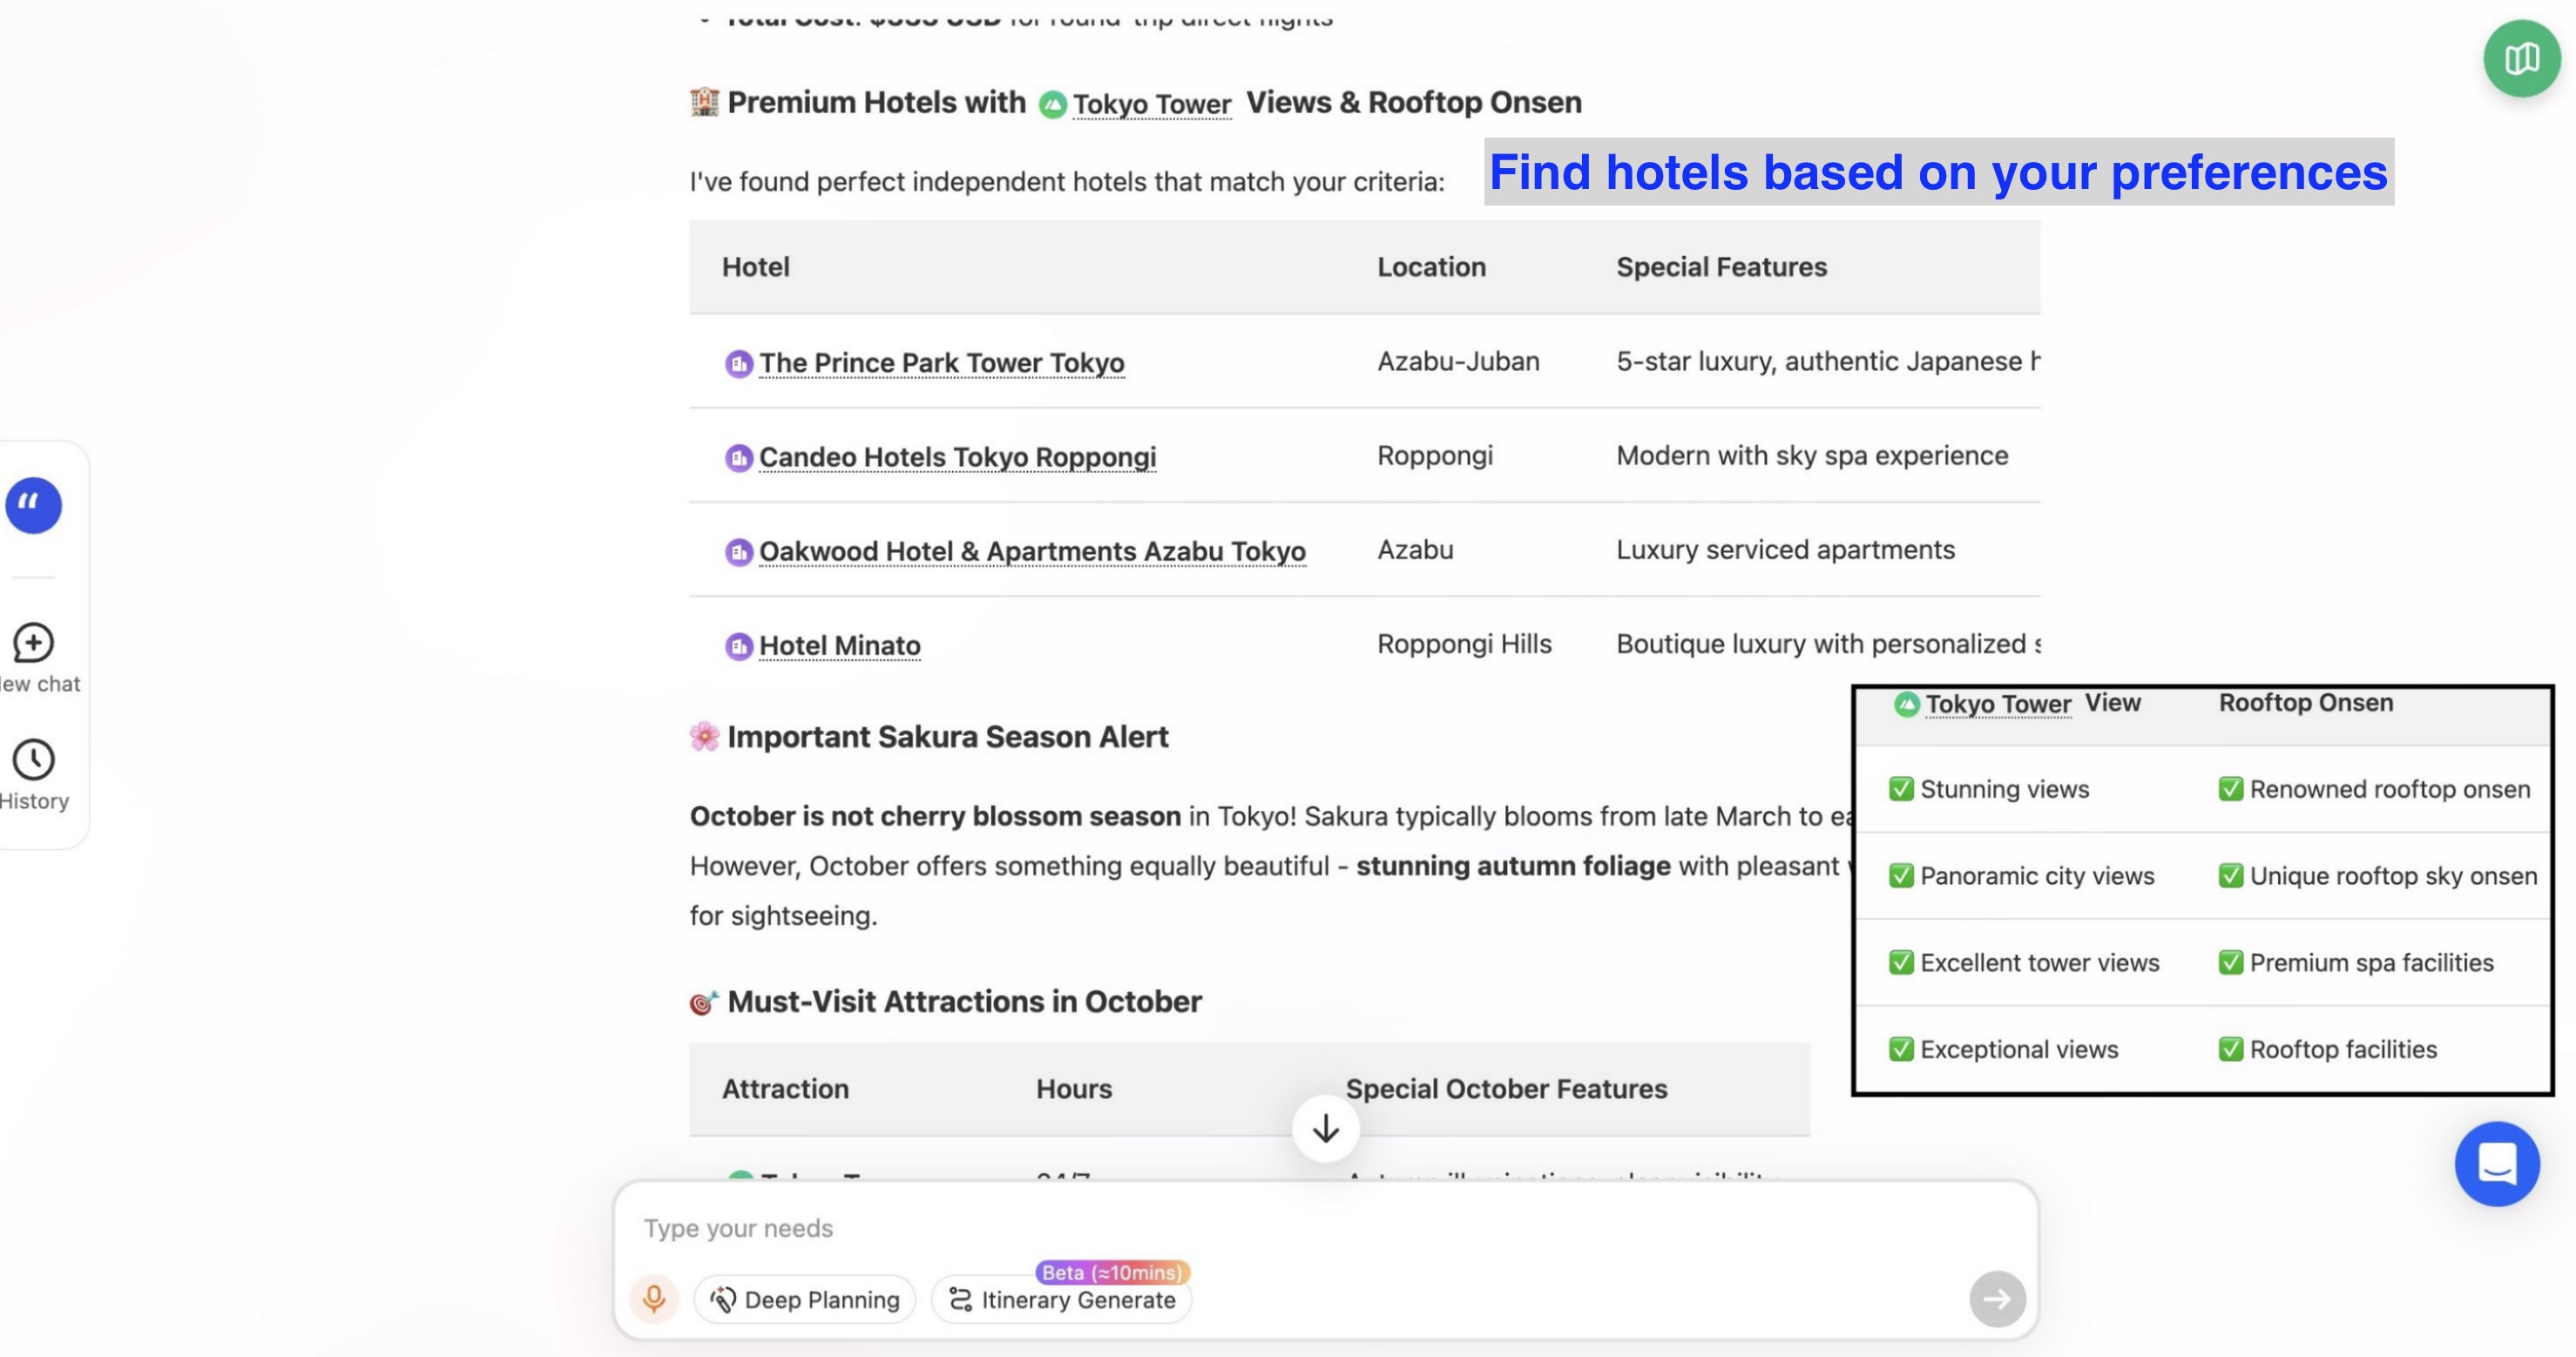This screenshot has width=2576, height=1357.
Task: Open The Prince Park Tower Tokyo link
Action: [941, 363]
